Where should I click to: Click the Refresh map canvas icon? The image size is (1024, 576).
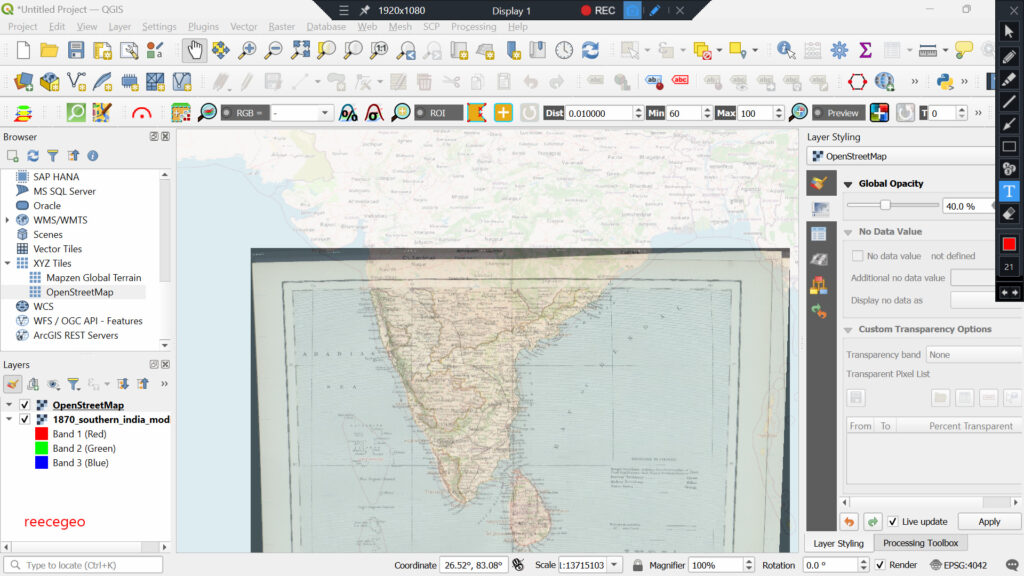point(590,50)
